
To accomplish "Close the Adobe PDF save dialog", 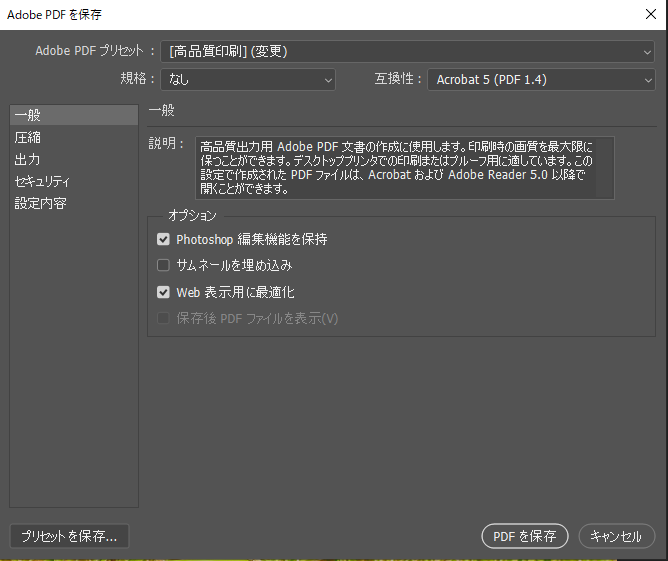I will [x=650, y=14].
